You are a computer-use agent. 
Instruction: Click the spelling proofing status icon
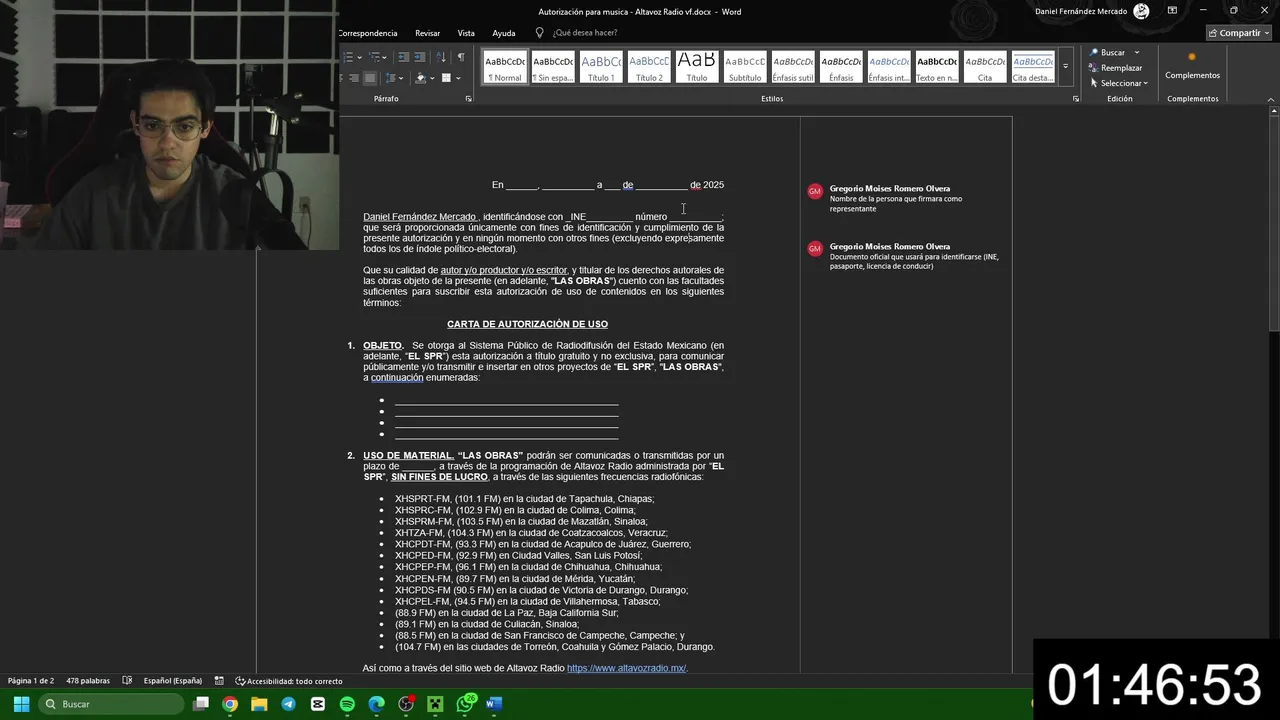(127, 681)
